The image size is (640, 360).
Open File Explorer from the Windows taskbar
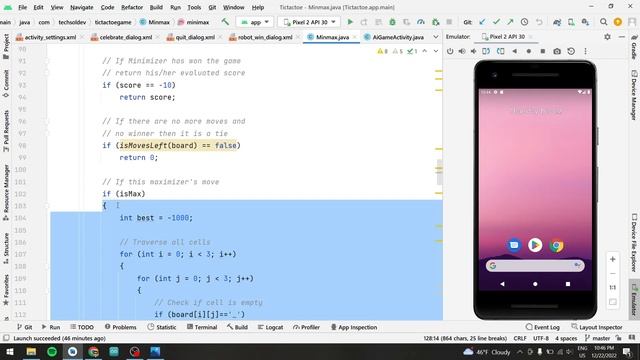31,352
